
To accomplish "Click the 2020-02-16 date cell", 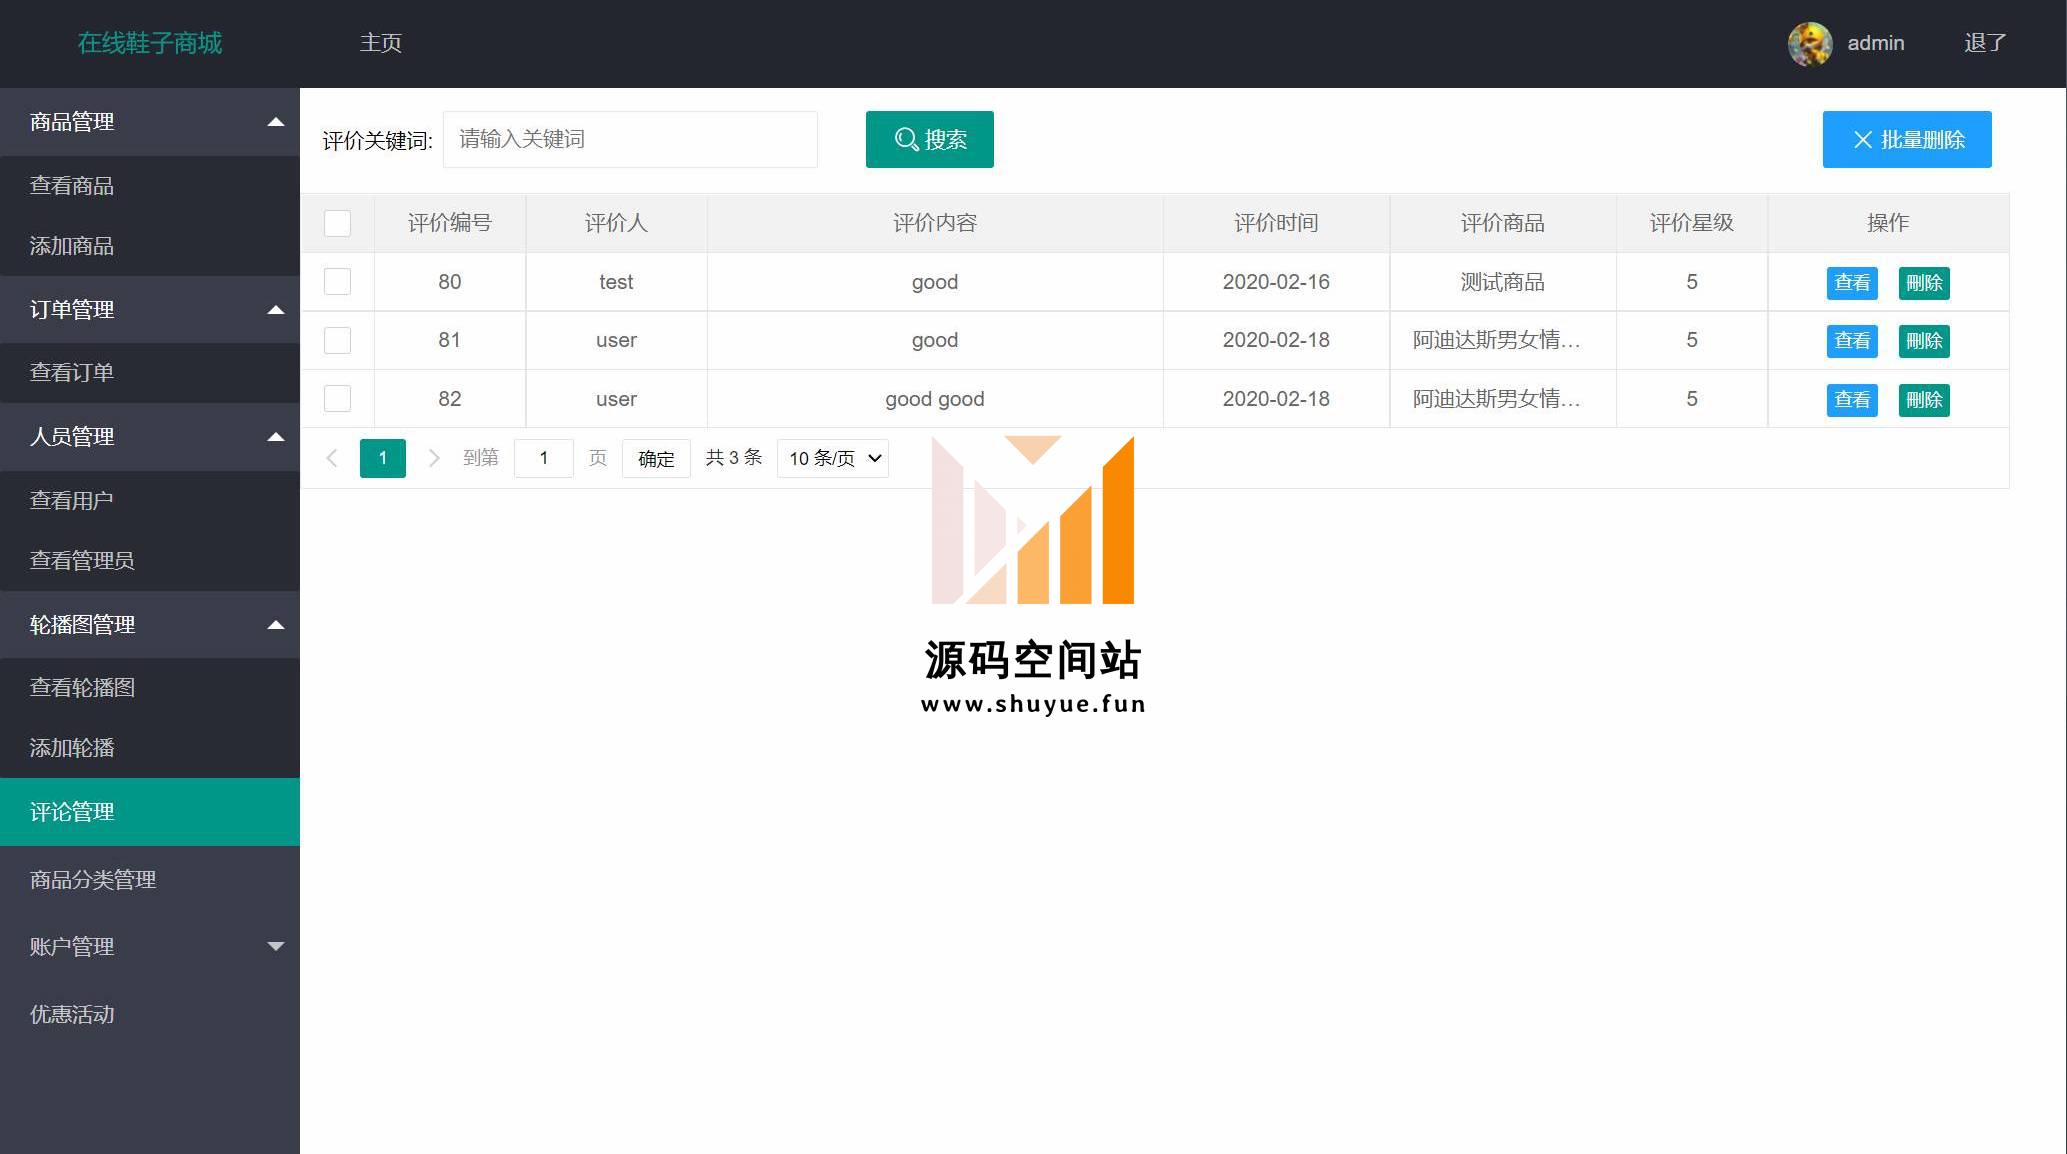I will pos(1276,282).
